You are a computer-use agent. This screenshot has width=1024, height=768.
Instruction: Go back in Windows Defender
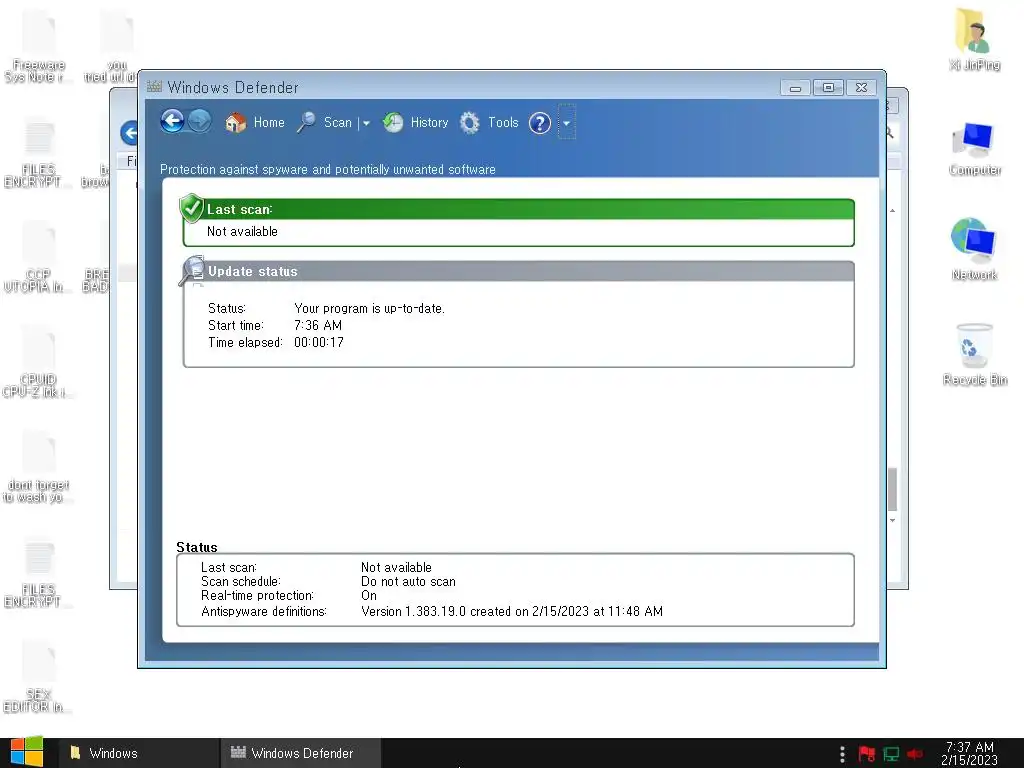[172, 121]
